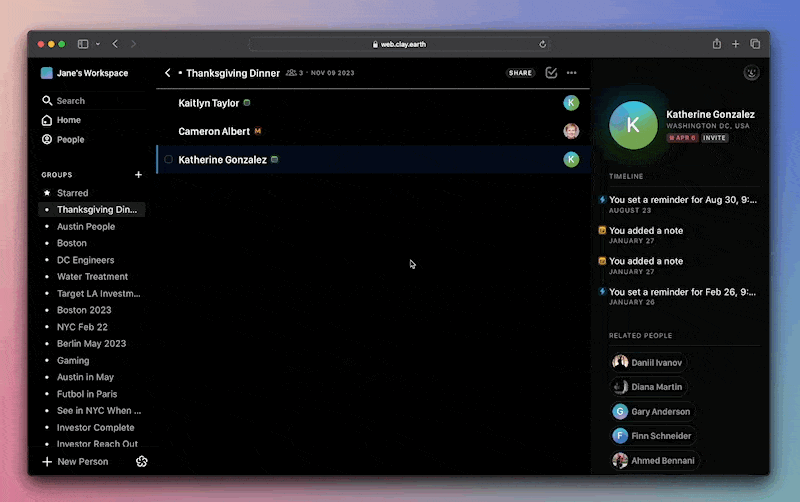The width and height of the screenshot is (800, 502).
Task: Add a new group with plus icon
Action: point(138,174)
